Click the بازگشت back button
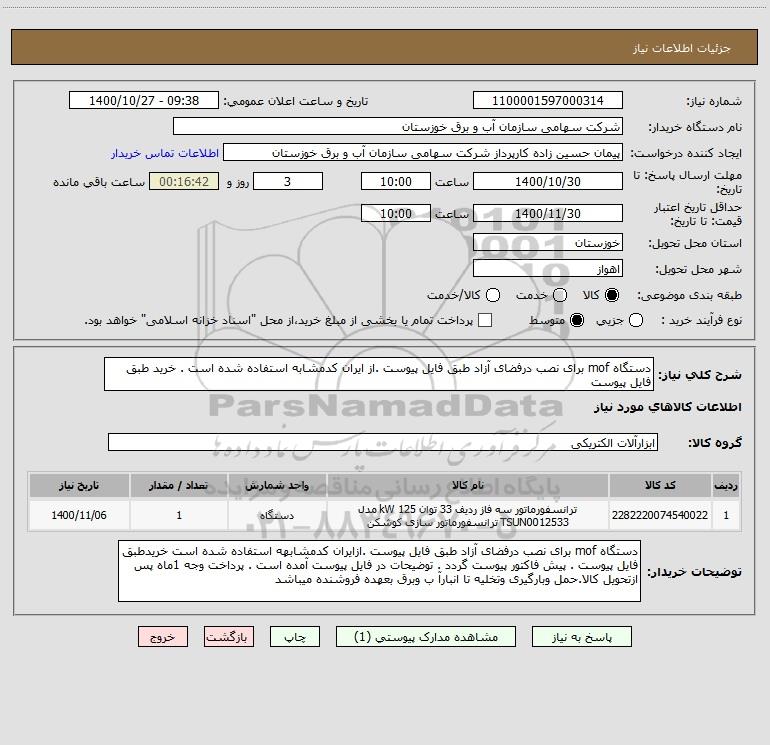770x745 pixels. pyautogui.click(x=229, y=637)
